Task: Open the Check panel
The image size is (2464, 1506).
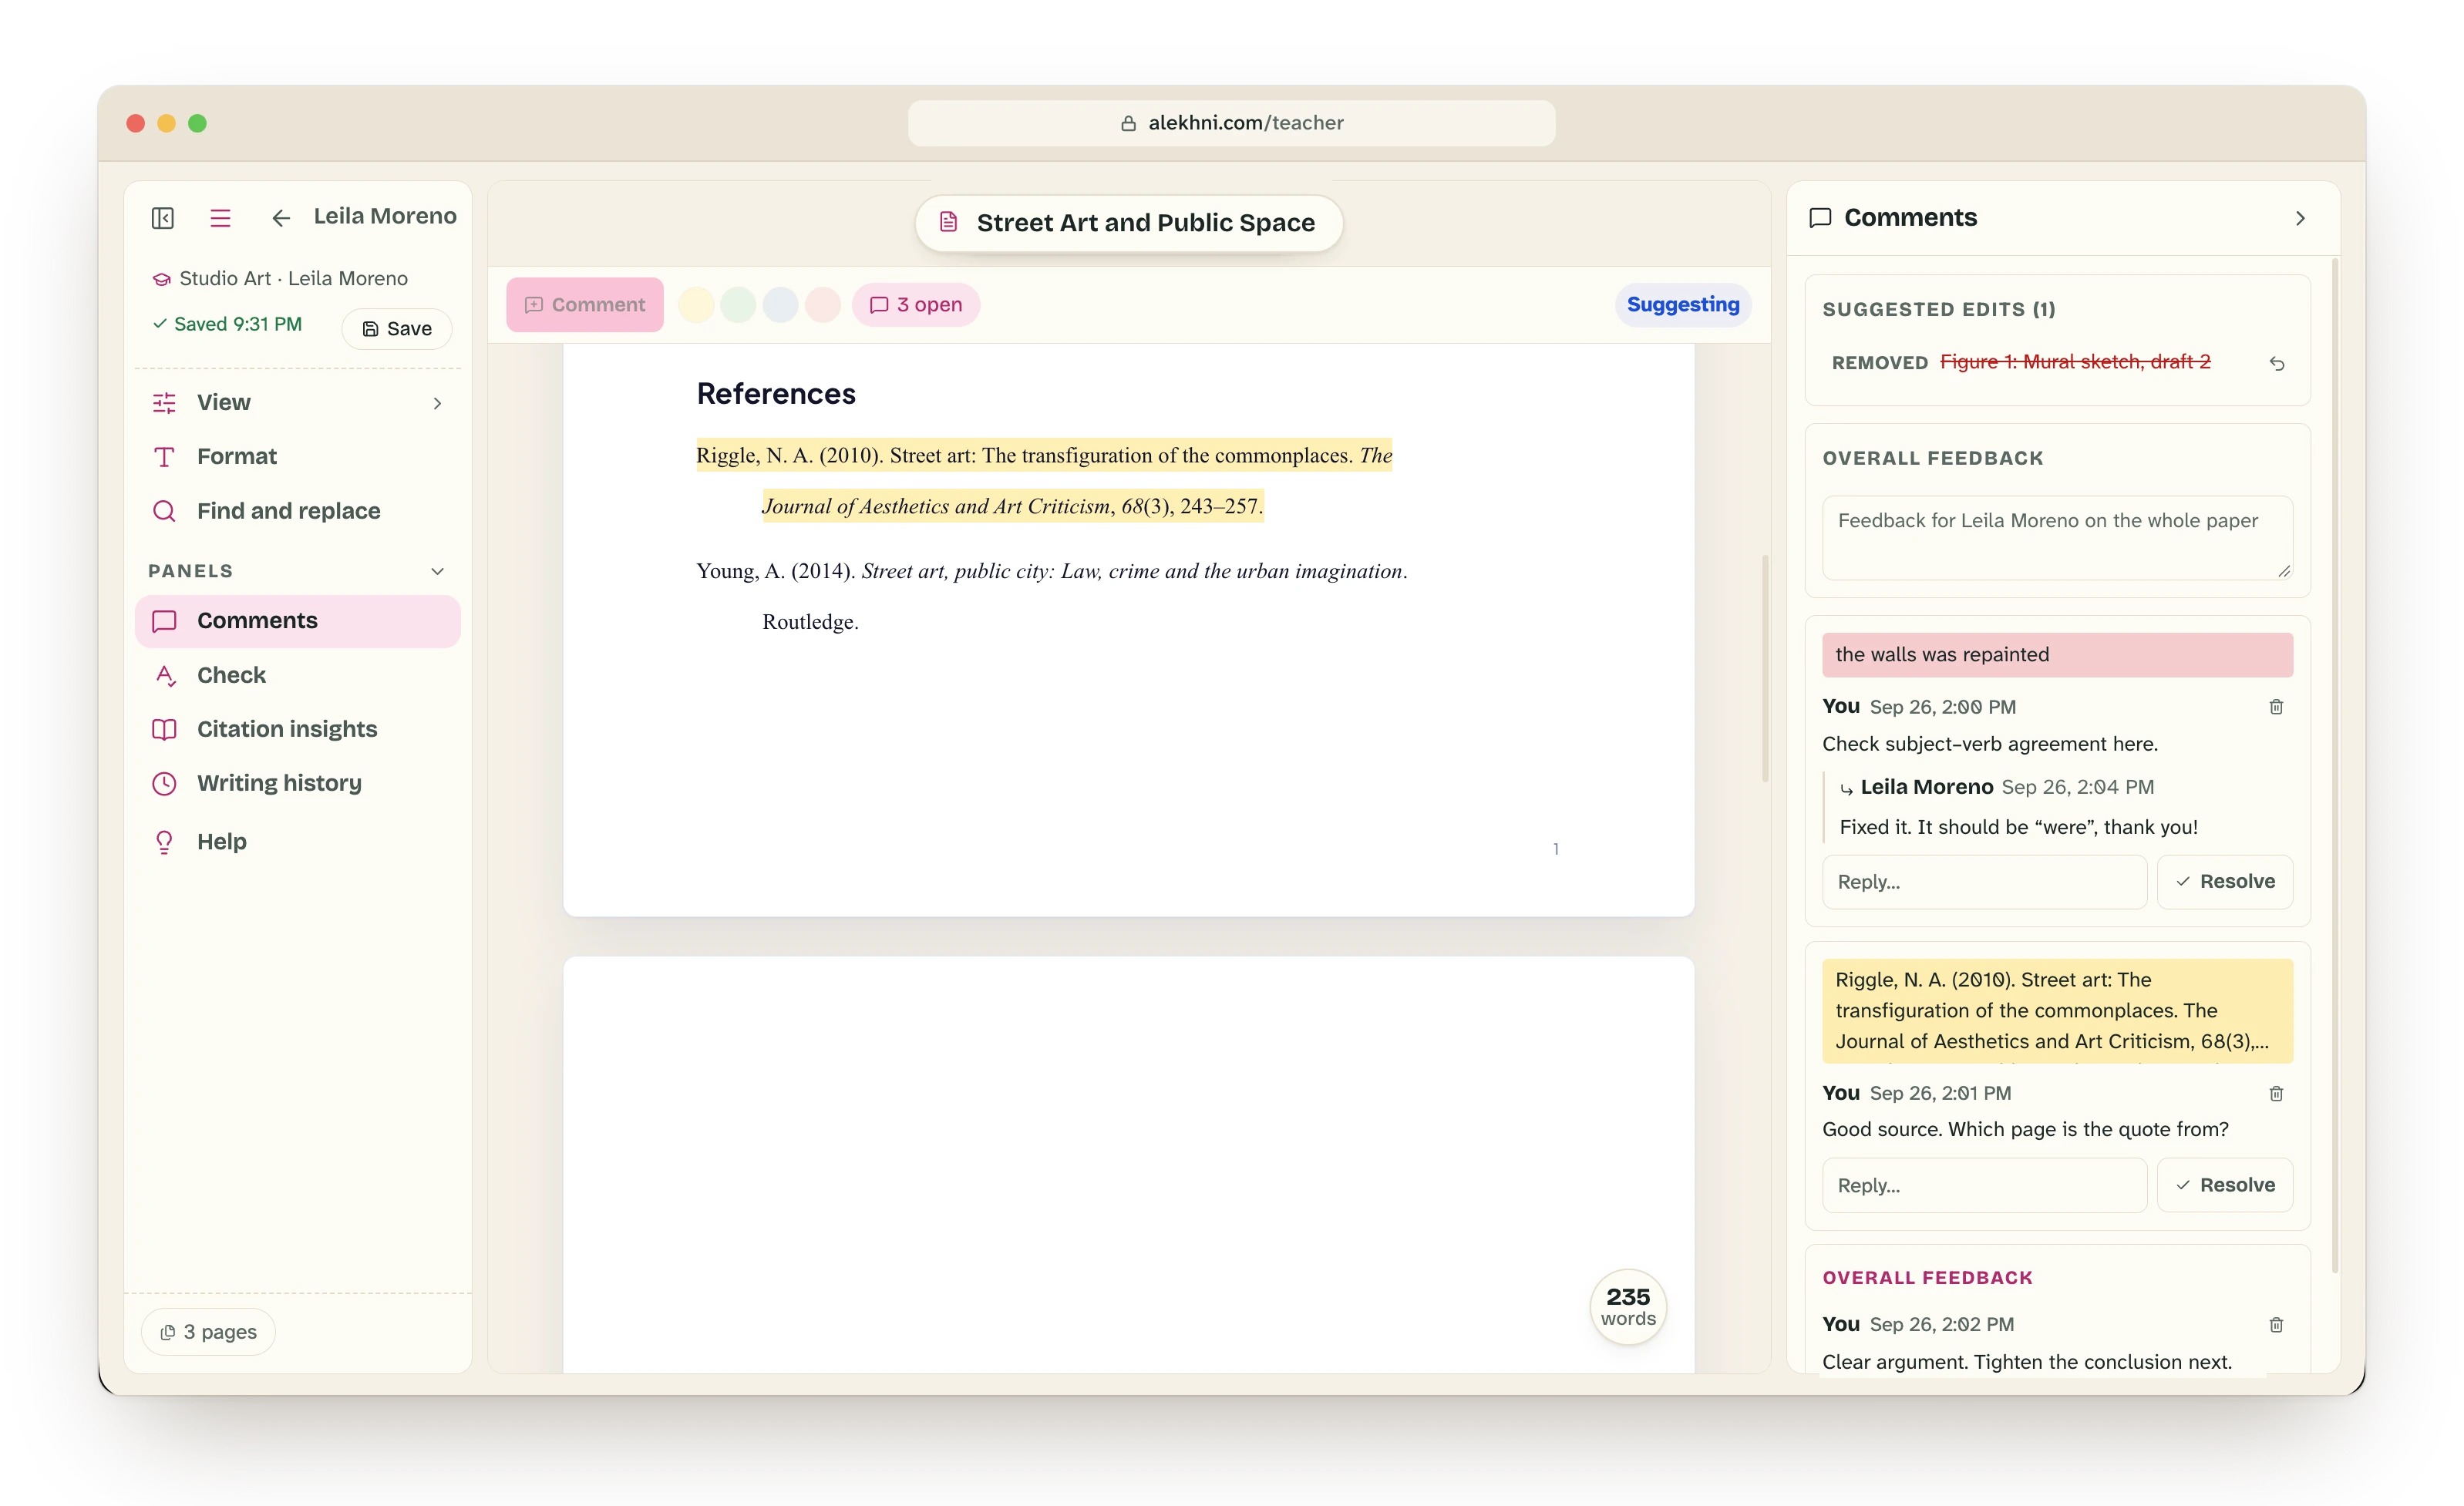Action: pos(298,675)
